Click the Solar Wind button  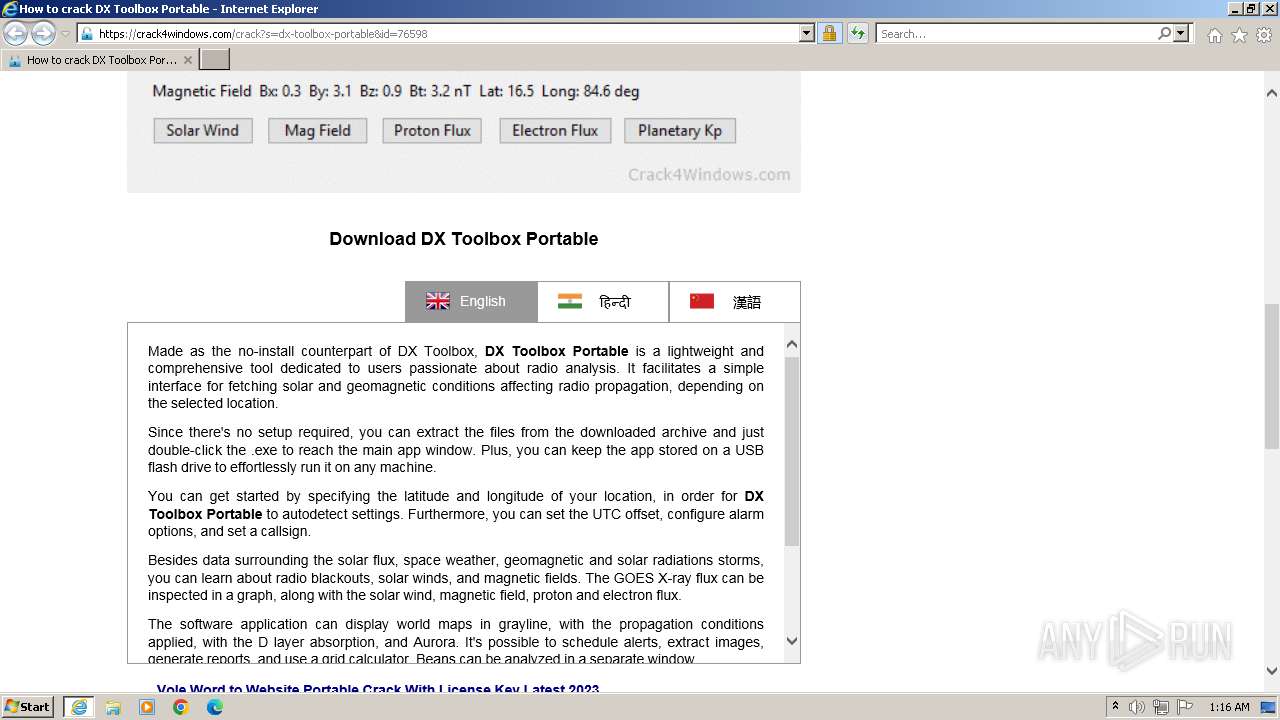click(203, 130)
